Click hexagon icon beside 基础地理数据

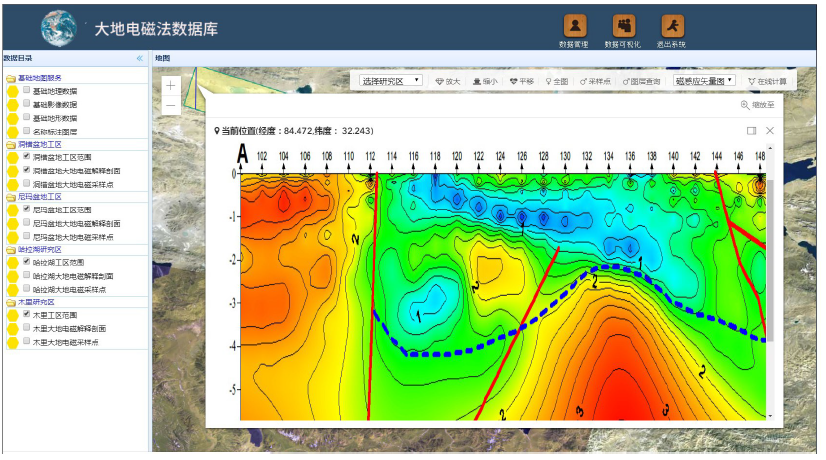tap(13, 91)
